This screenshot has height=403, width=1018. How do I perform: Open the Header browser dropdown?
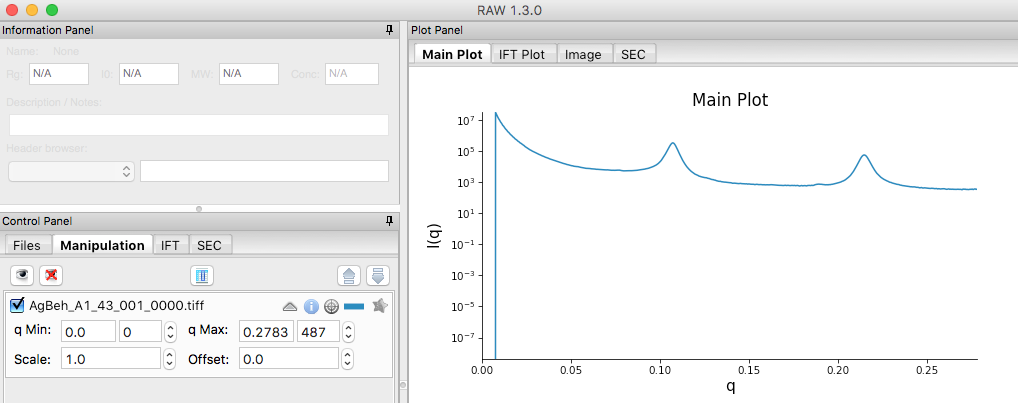pyautogui.click(x=71, y=171)
